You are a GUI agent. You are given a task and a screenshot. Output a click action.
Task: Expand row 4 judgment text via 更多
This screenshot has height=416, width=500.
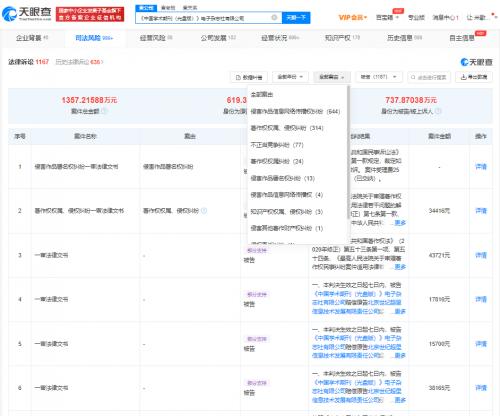pos(400,311)
